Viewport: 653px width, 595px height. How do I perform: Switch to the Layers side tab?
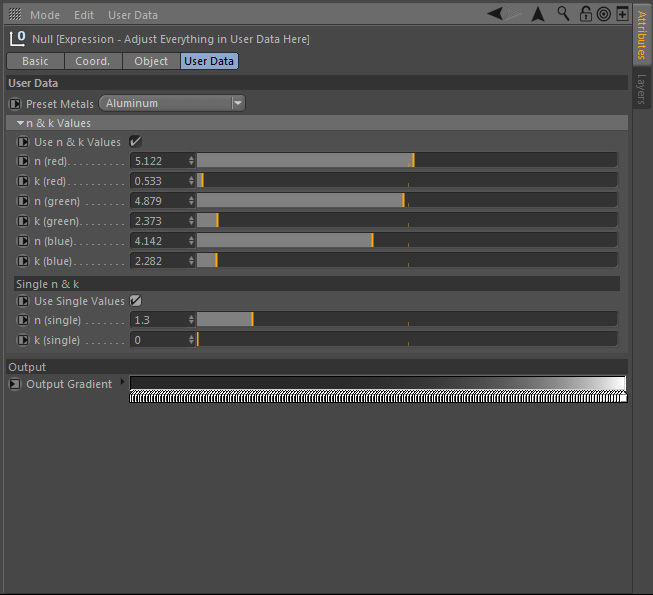pyautogui.click(x=642, y=89)
